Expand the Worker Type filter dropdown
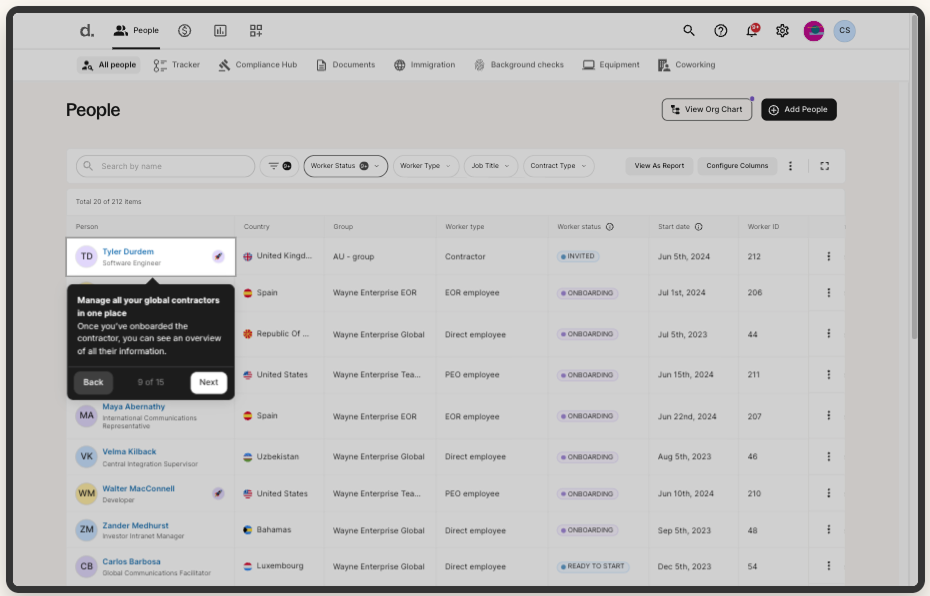The image size is (930, 596). point(425,166)
